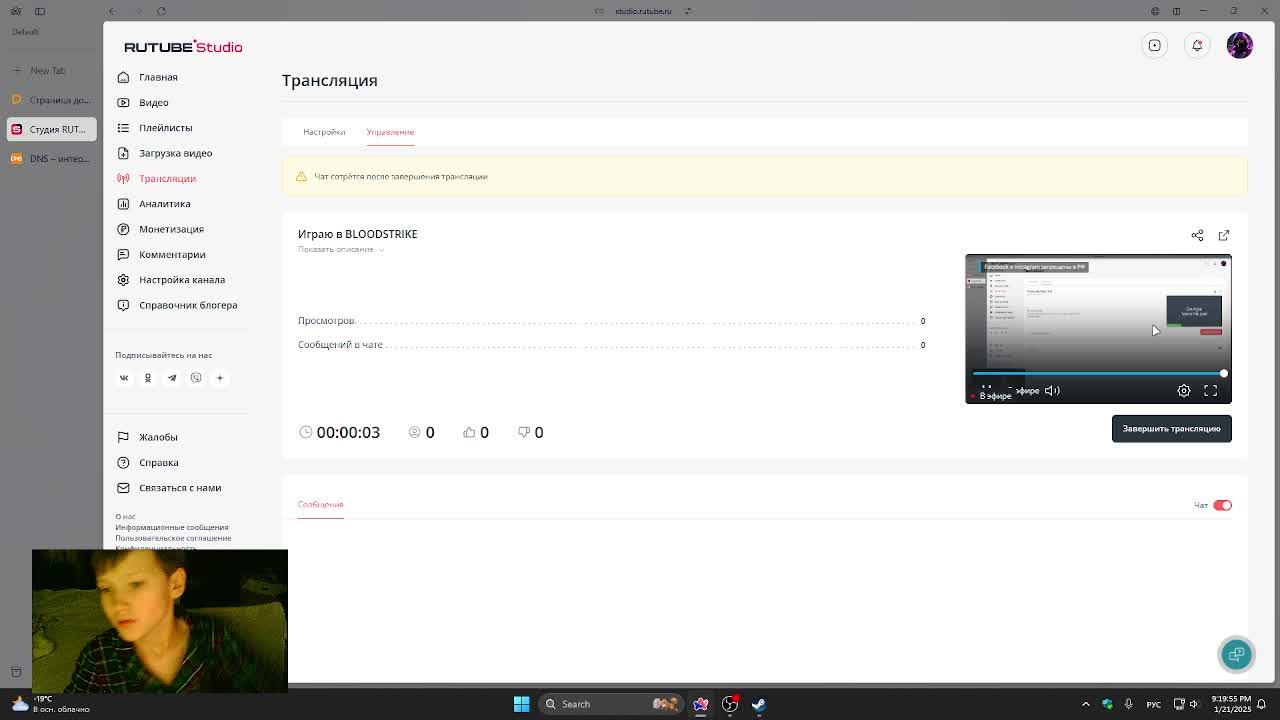Screen dimensions: 1280x720
Task: Seek on the stream player progress bar
Action: 1098,374
